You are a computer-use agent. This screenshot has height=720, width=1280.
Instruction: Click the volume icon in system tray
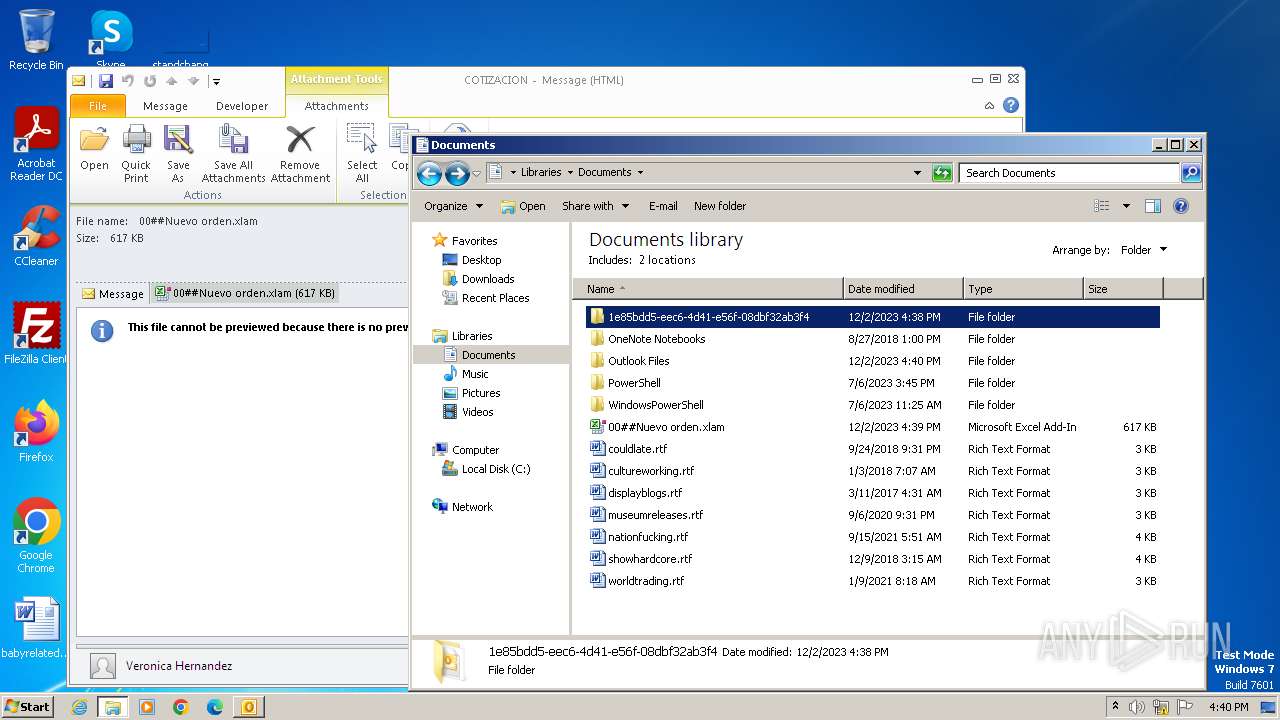click(1137, 707)
